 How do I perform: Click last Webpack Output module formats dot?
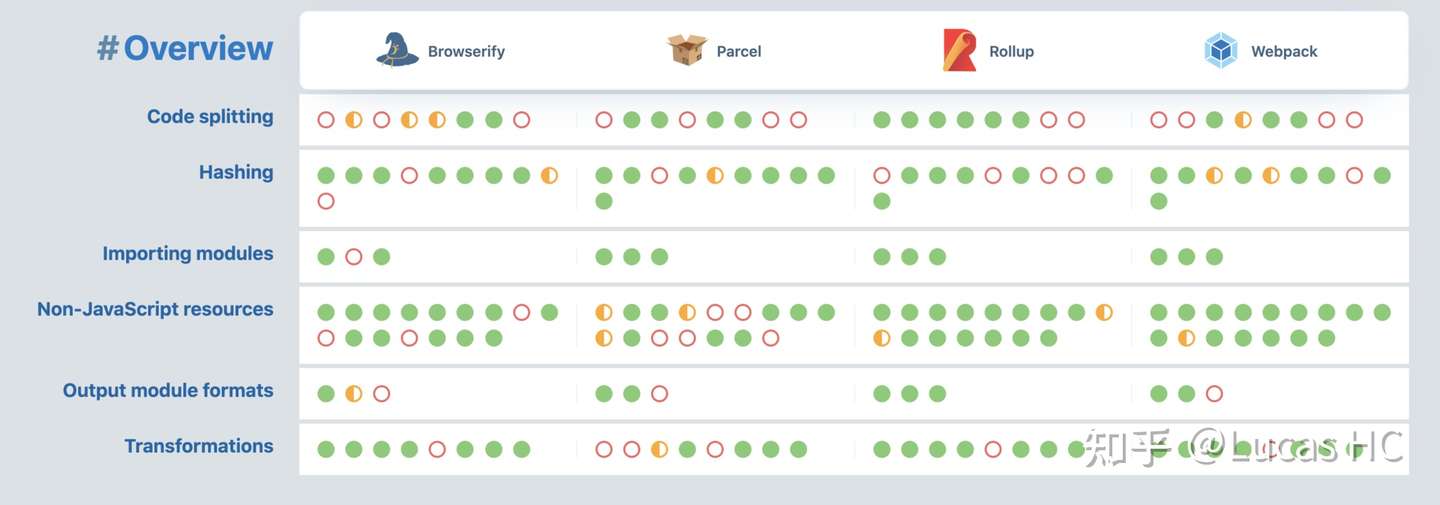pyautogui.click(x=1214, y=394)
